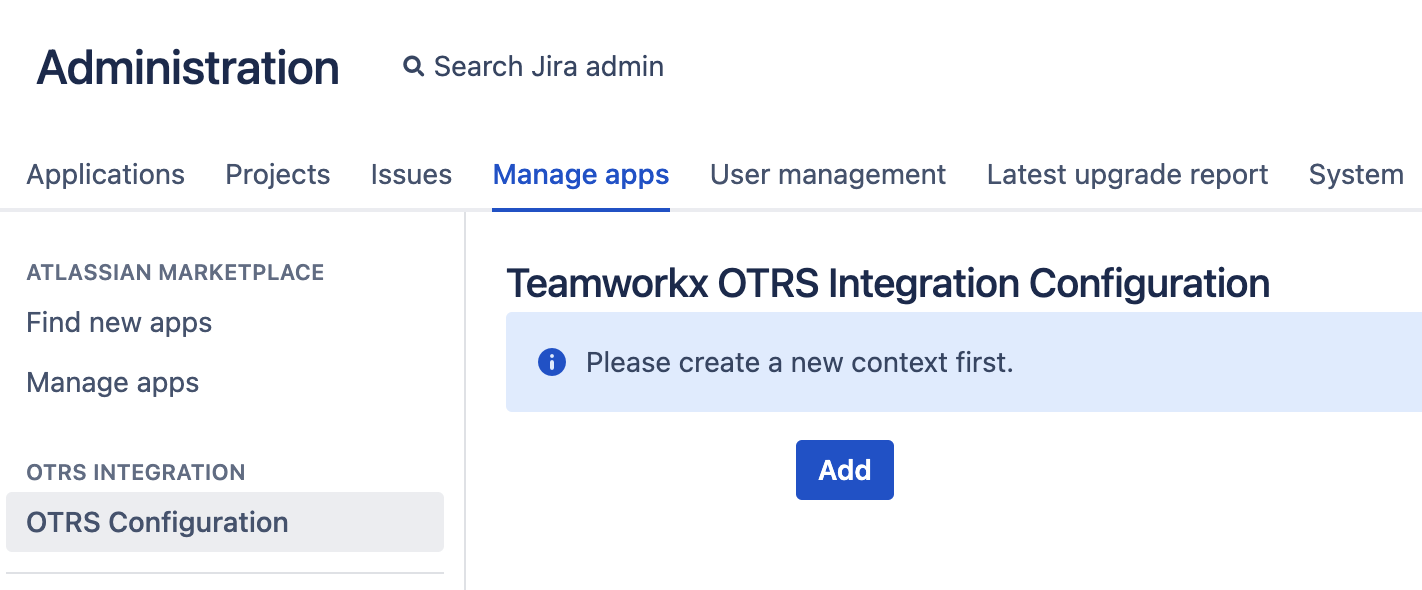1422x590 pixels.
Task: Open the Applications tab
Action: (106, 175)
